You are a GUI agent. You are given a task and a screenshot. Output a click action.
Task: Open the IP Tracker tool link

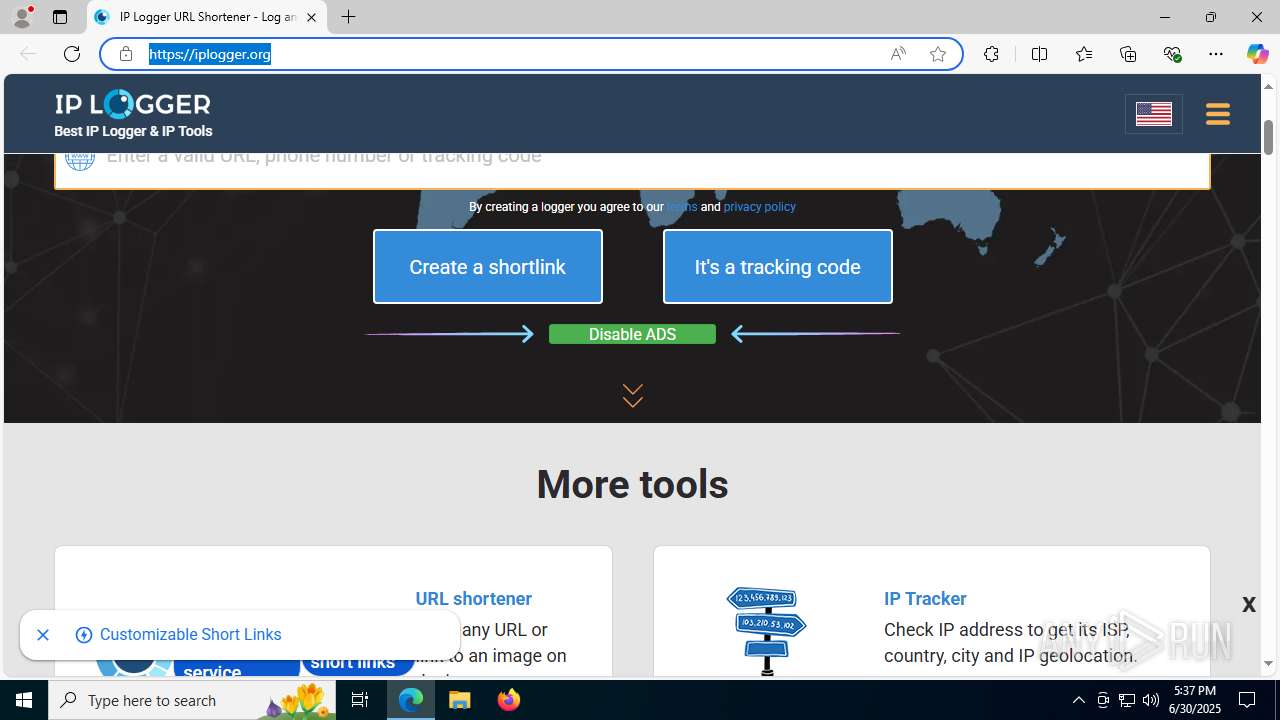point(925,599)
